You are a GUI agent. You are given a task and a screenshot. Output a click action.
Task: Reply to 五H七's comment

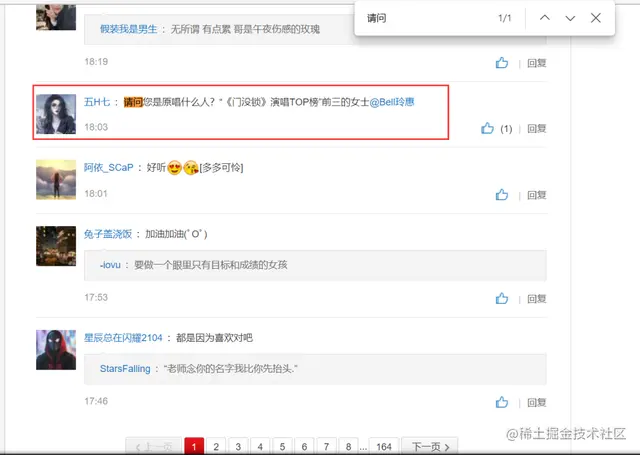point(536,129)
